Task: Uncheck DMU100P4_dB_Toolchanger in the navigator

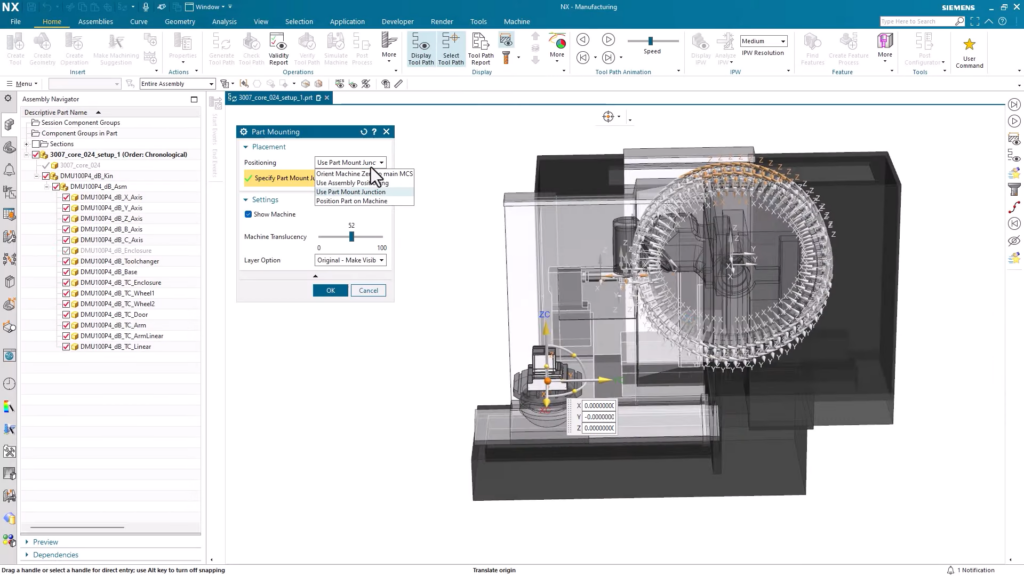Action: 67,259
